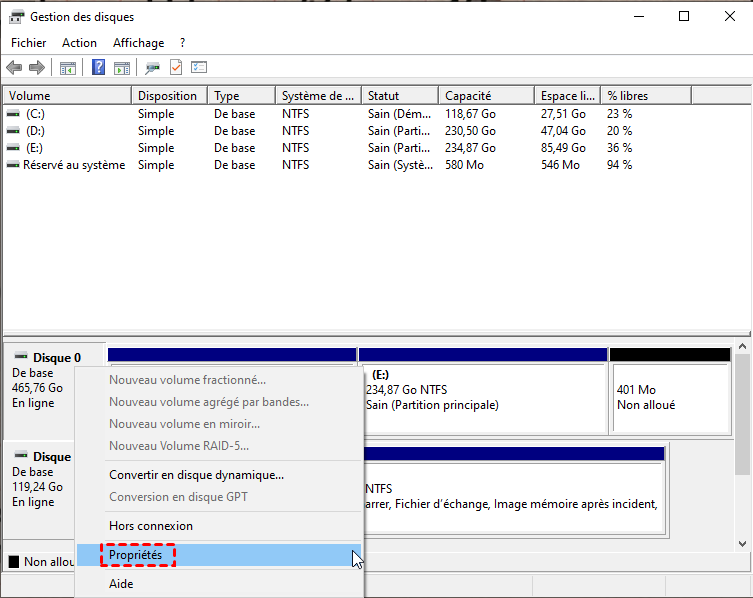Open the Fichier menu
The width and height of the screenshot is (753, 598).
pyautogui.click(x=28, y=43)
